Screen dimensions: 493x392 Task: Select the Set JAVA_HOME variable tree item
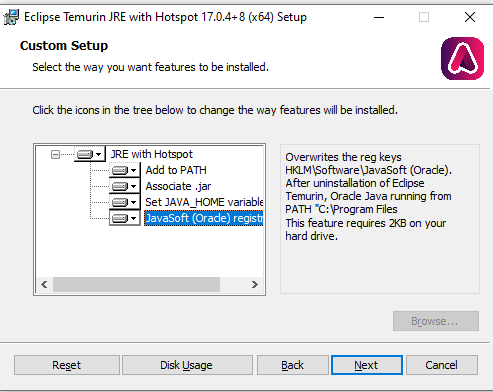(204, 202)
